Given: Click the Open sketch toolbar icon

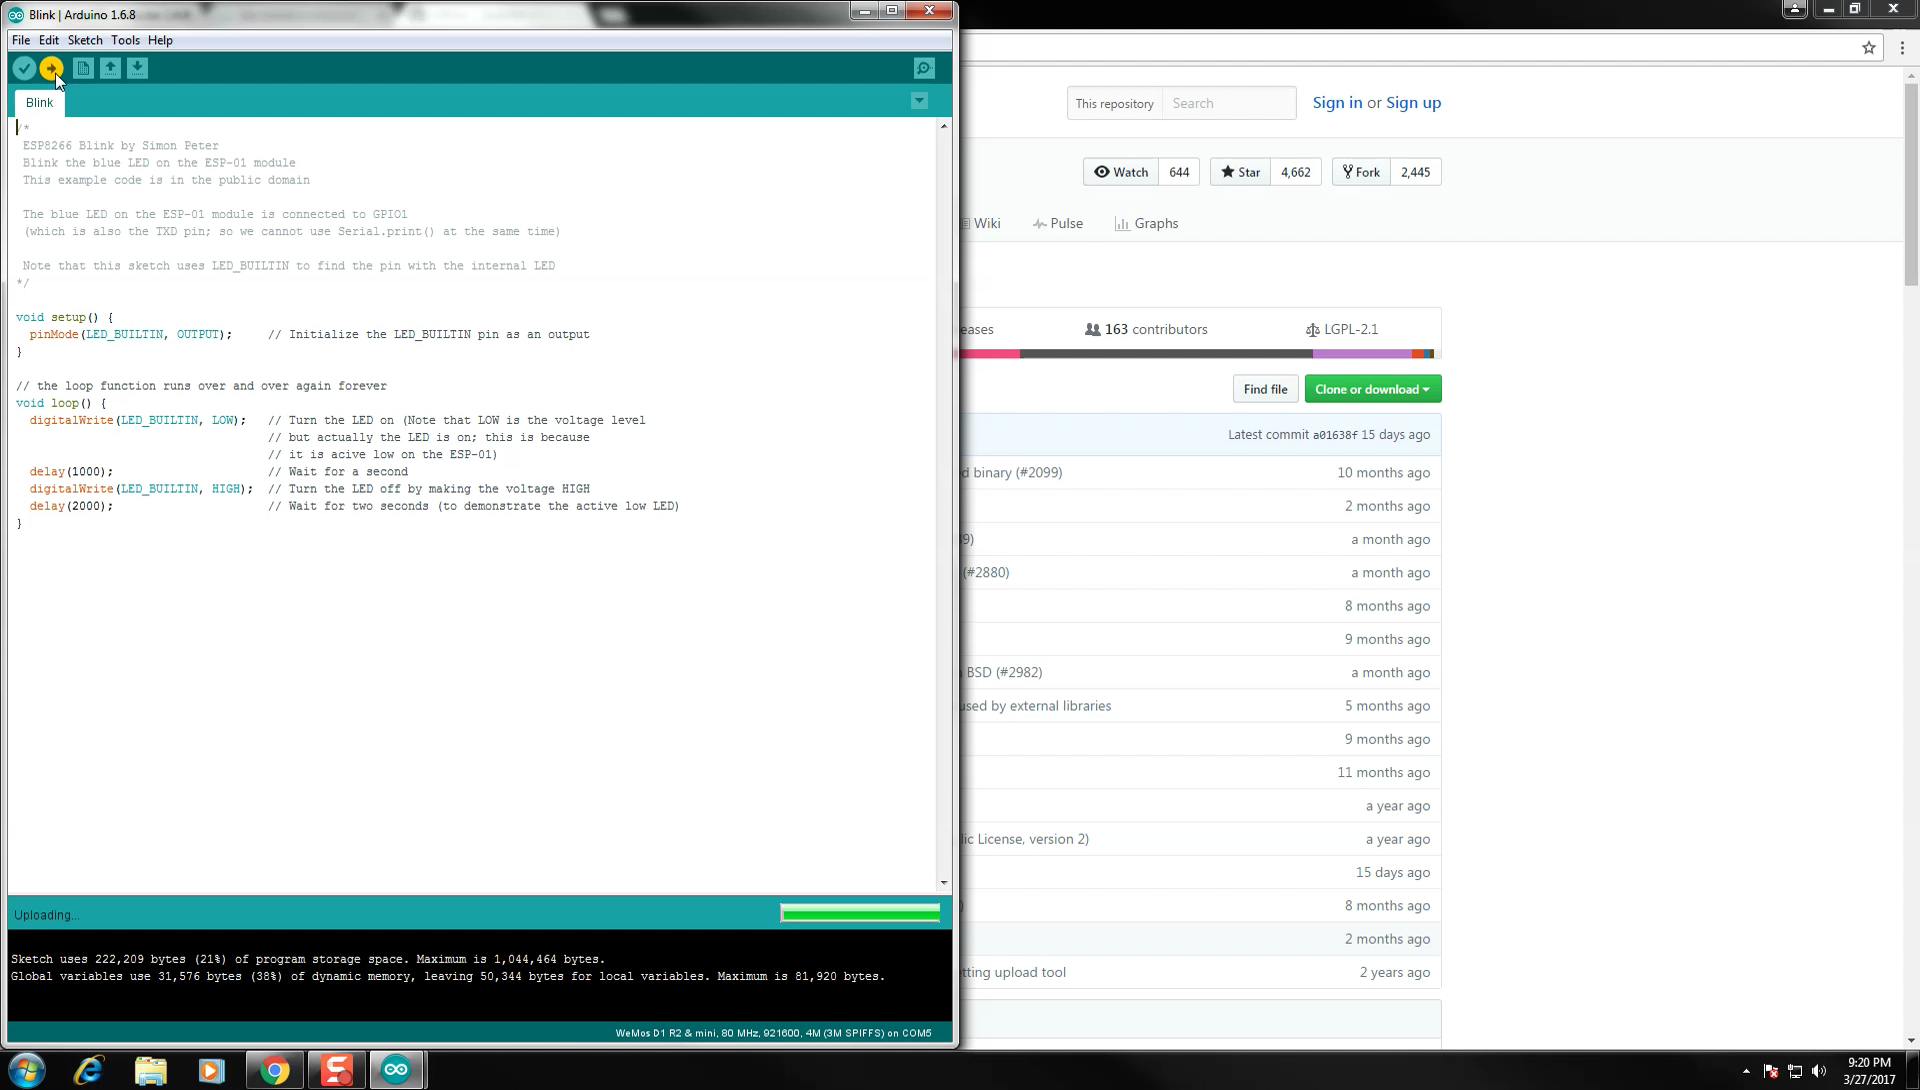Looking at the screenshot, I should tap(110, 68).
